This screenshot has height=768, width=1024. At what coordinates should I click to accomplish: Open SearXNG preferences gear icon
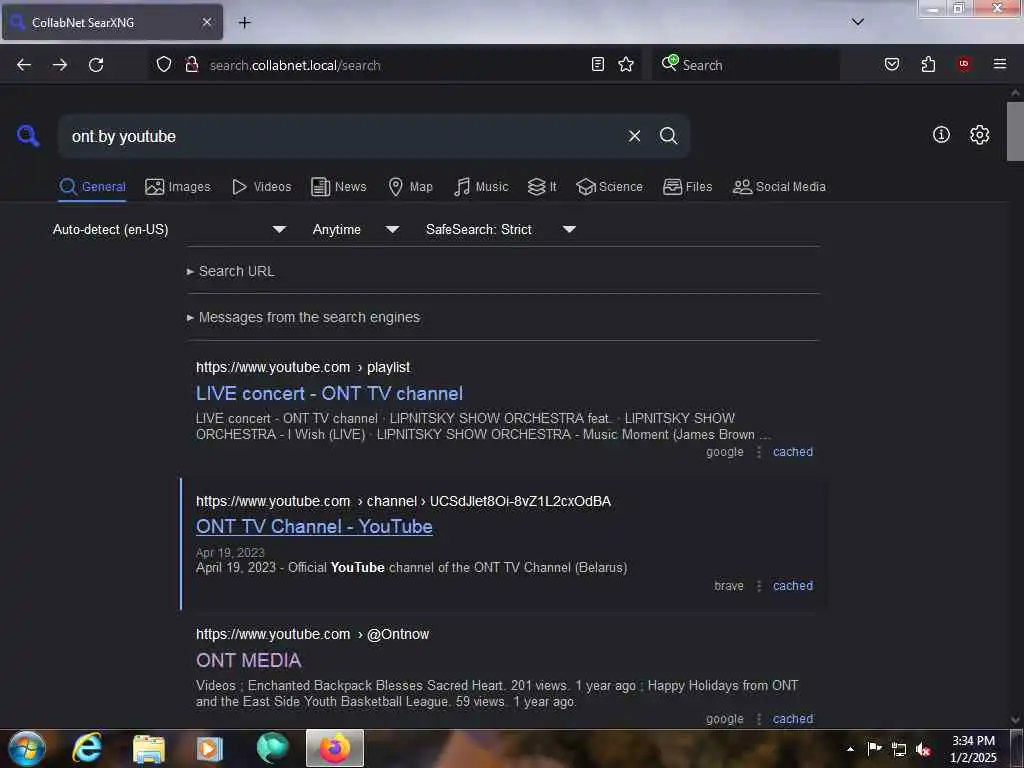coord(979,135)
